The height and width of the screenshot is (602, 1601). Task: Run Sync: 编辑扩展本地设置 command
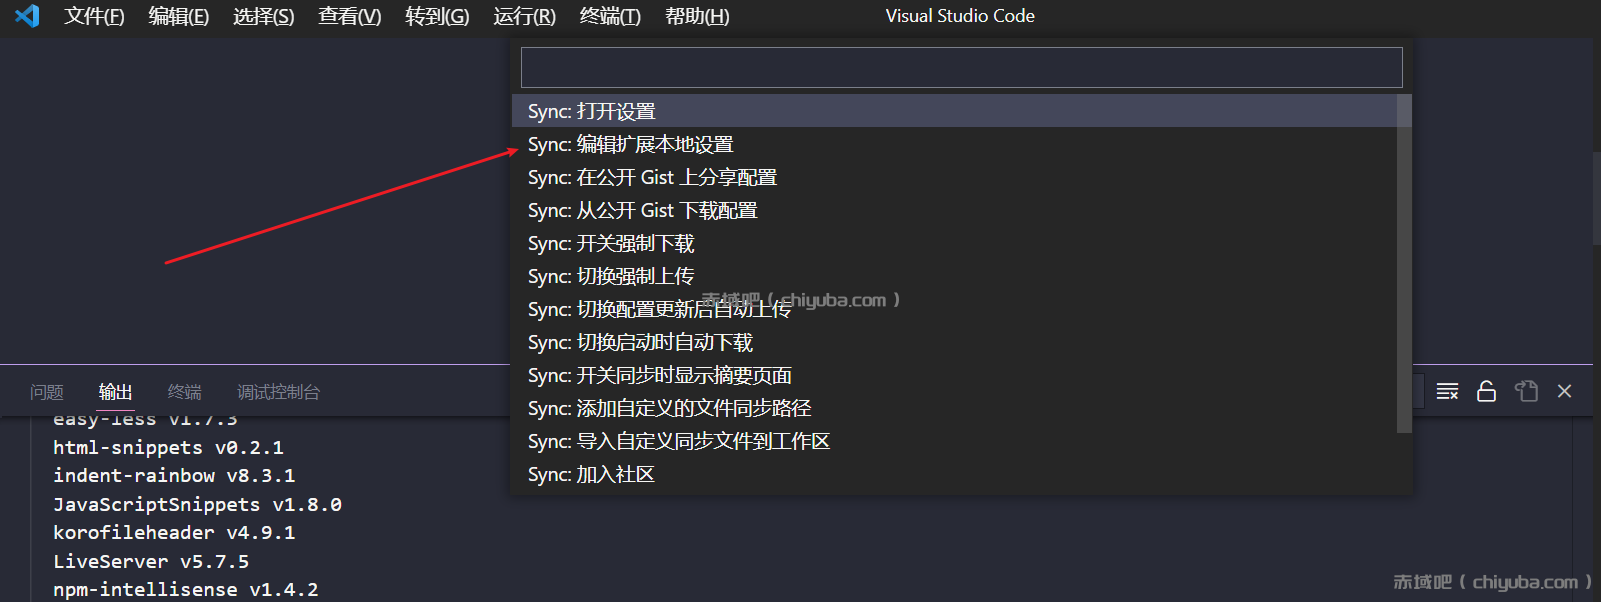pyautogui.click(x=954, y=144)
